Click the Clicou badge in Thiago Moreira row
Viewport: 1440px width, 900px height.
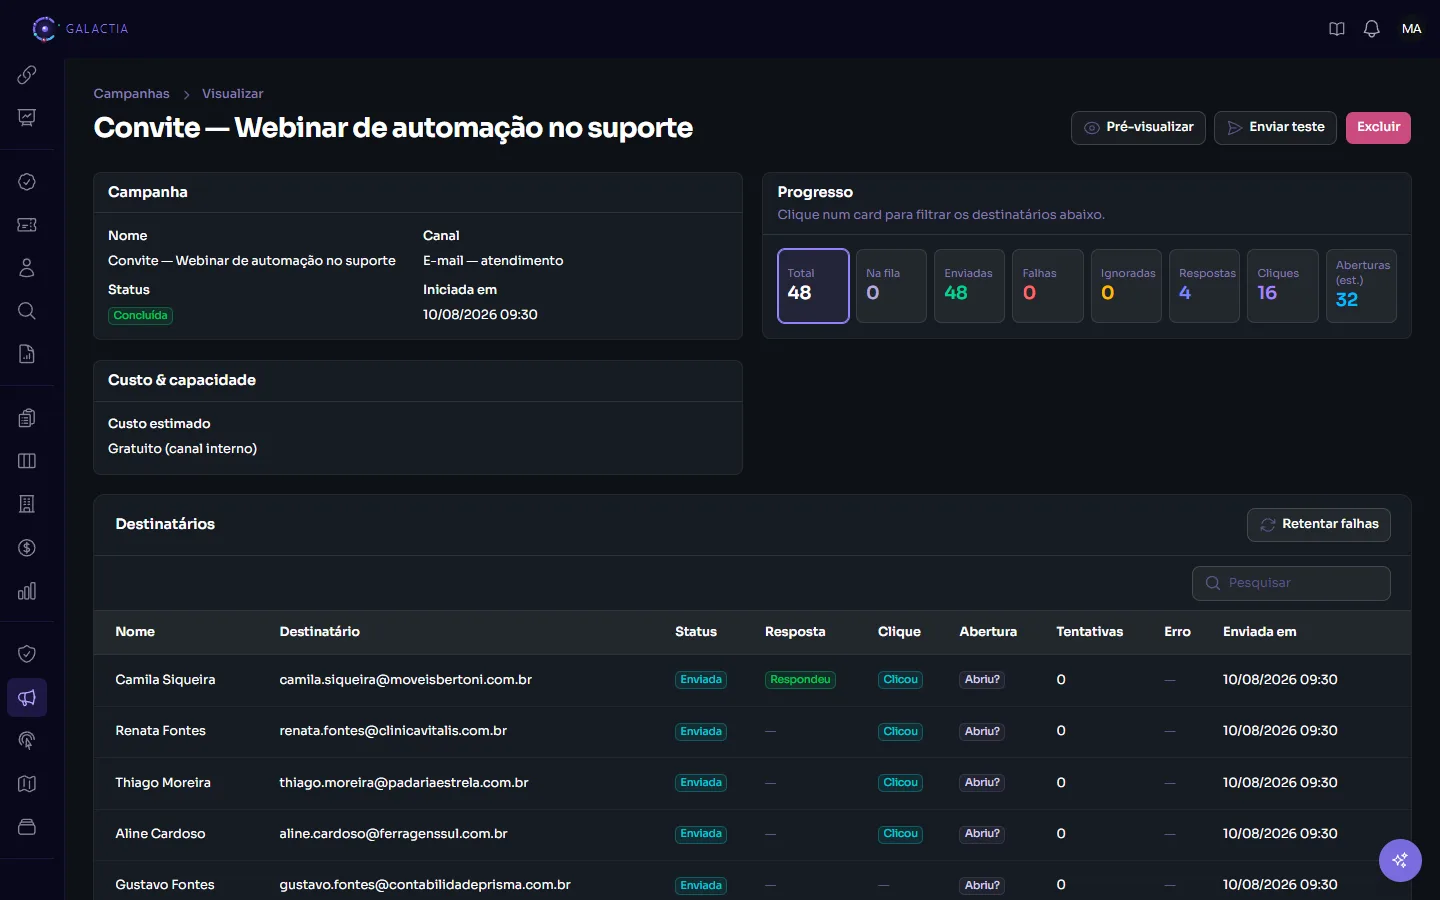900,783
